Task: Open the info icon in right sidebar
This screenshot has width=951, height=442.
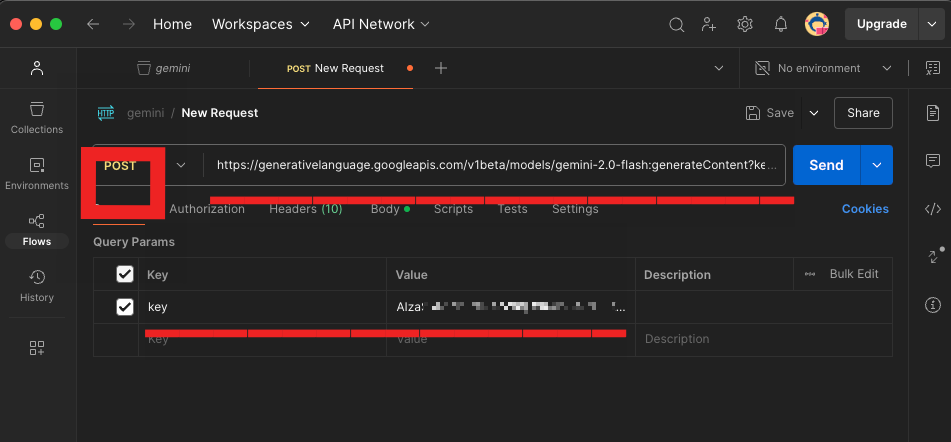Action: point(933,305)
